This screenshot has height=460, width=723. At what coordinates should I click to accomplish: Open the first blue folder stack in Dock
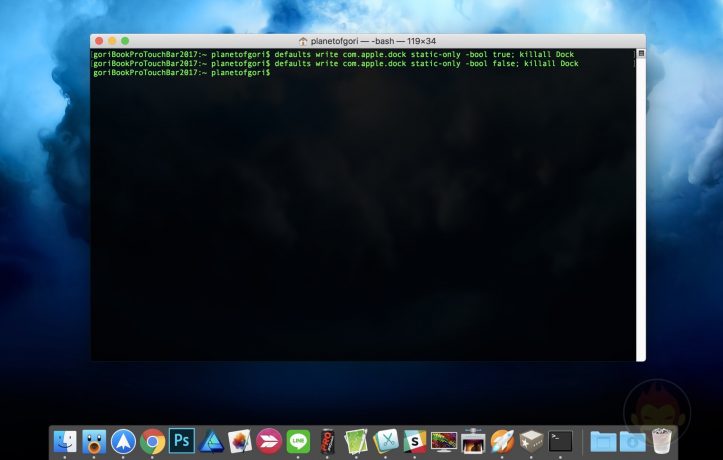click(603, 442)
